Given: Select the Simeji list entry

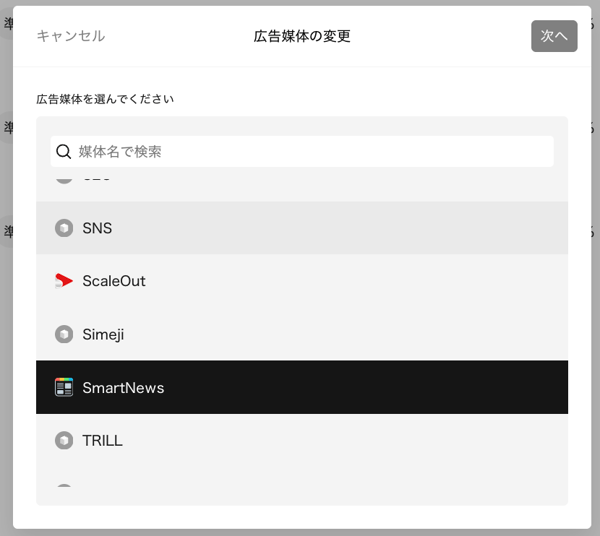Looking at the screenshot, I should [x=302, y=334].
